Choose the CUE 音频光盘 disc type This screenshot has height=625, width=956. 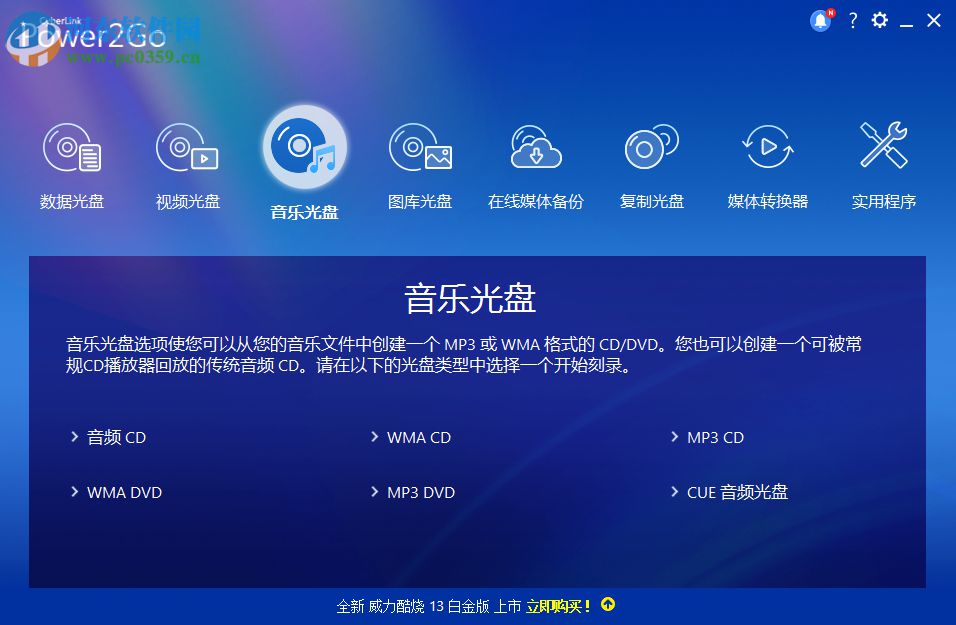coord(738,492)
